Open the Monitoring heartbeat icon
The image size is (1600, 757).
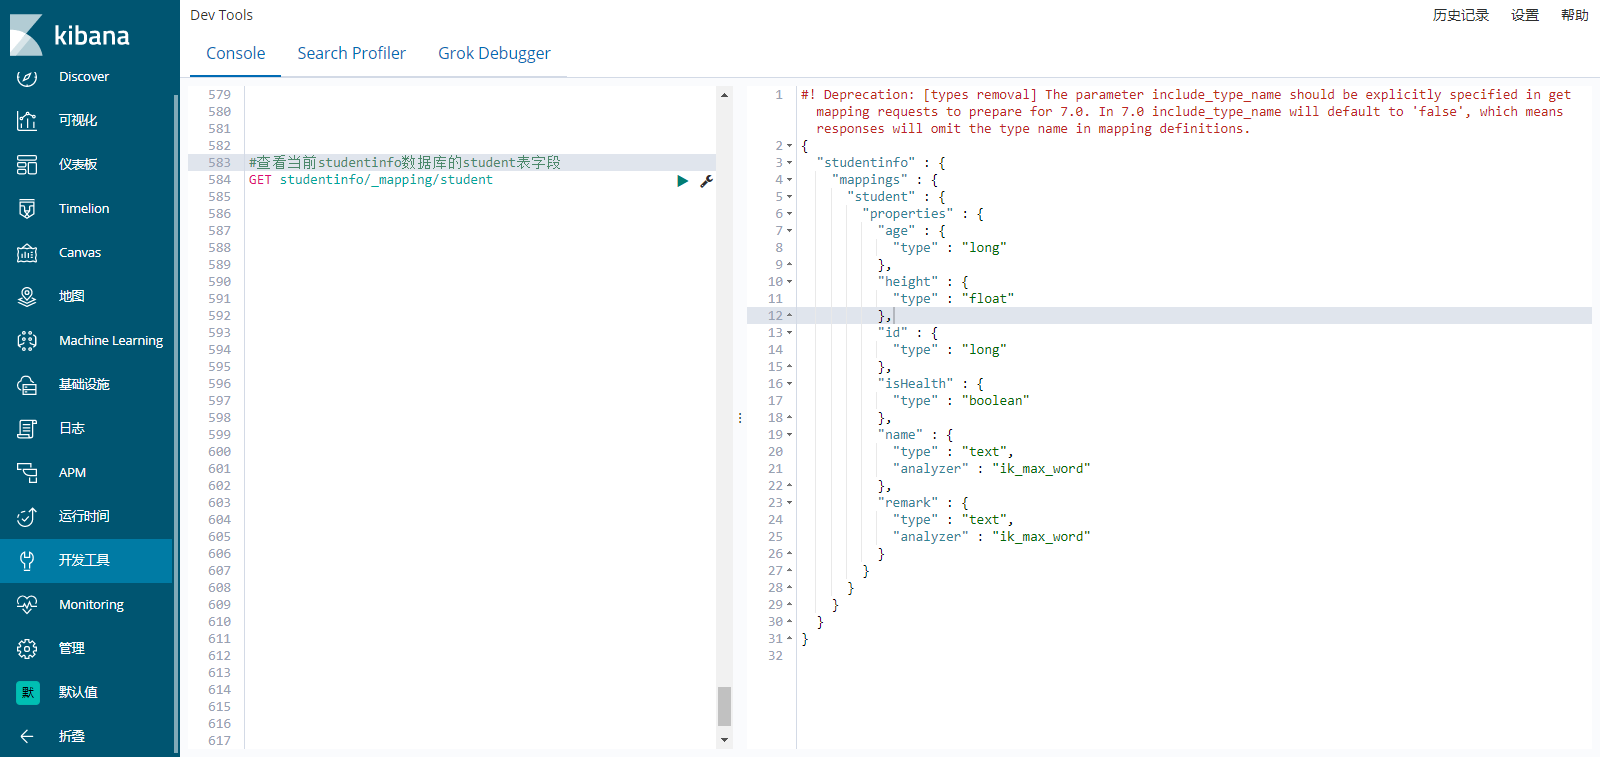click(27, 604)
